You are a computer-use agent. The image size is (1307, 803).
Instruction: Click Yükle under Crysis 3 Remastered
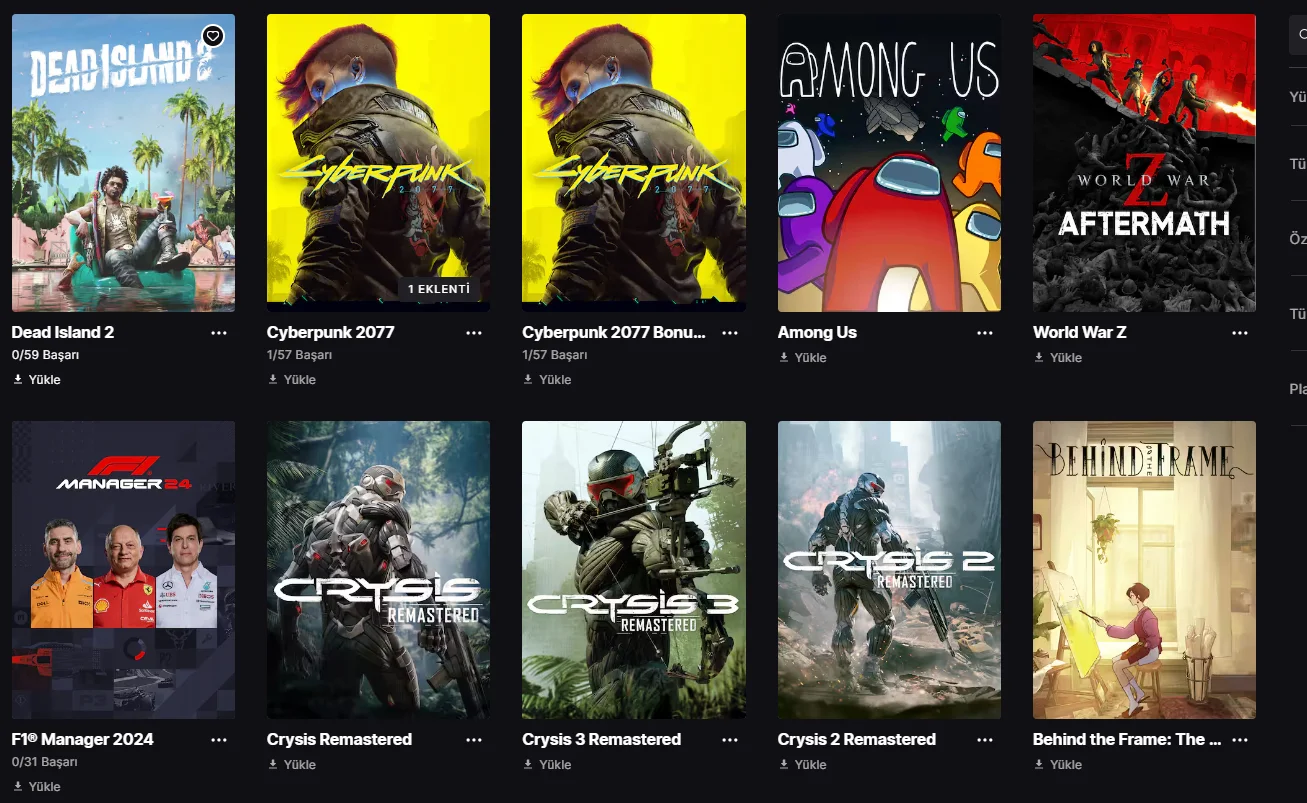point(547,765)
